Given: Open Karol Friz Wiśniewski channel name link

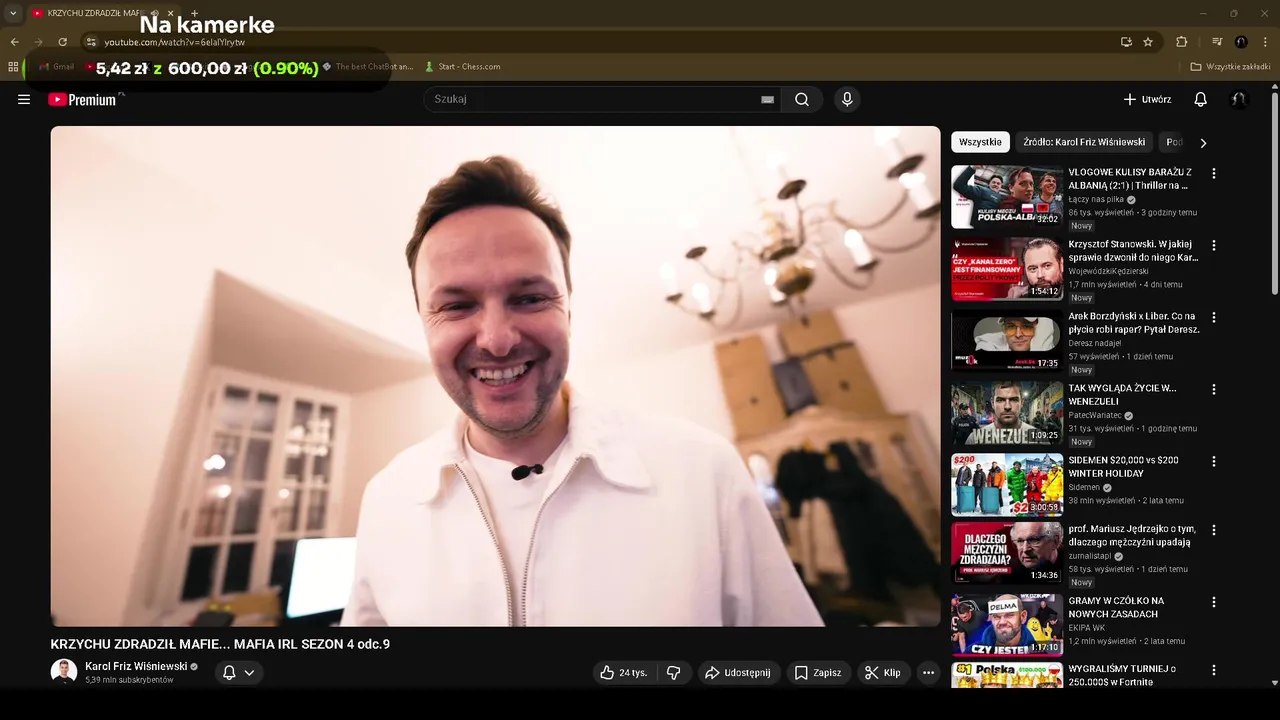Looking at the screenshot, I should click(x=136, y=666).
